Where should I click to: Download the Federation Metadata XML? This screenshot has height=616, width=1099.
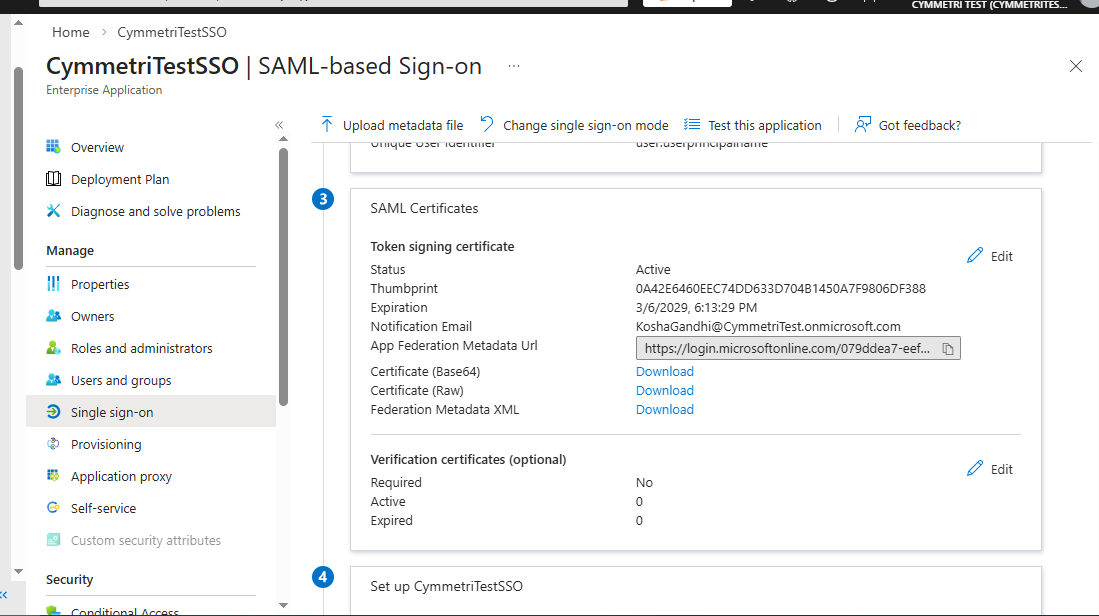[664, 409]
